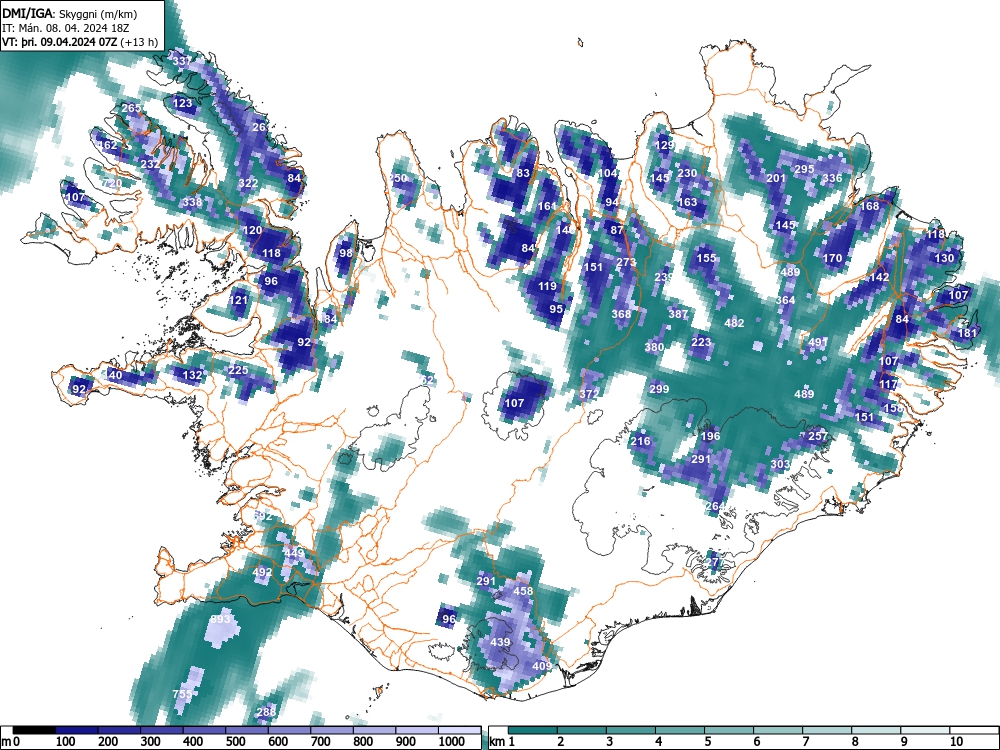Image resolution: width=1000 pixels, height=750 pixels.
Task: Click the DMI/IGA Skyggni (m/km) title
Action: point(70,14)
